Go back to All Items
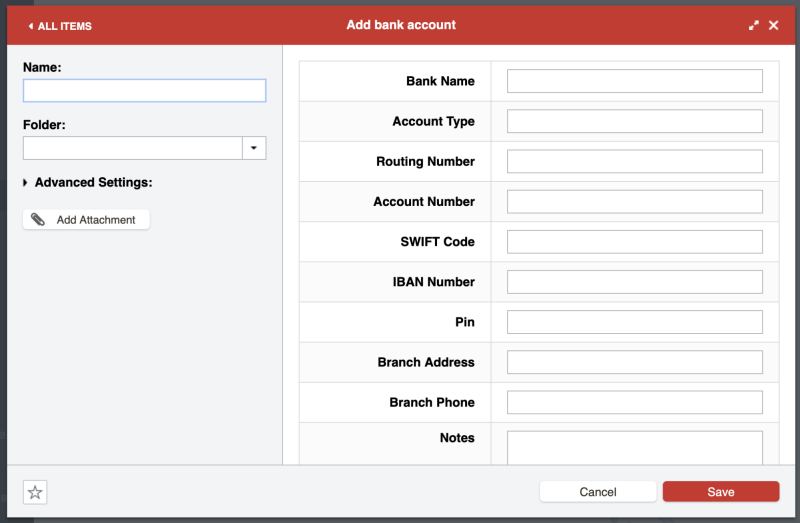Image resolution: width=800 pixels, height=523 pixels. point(60,26)
